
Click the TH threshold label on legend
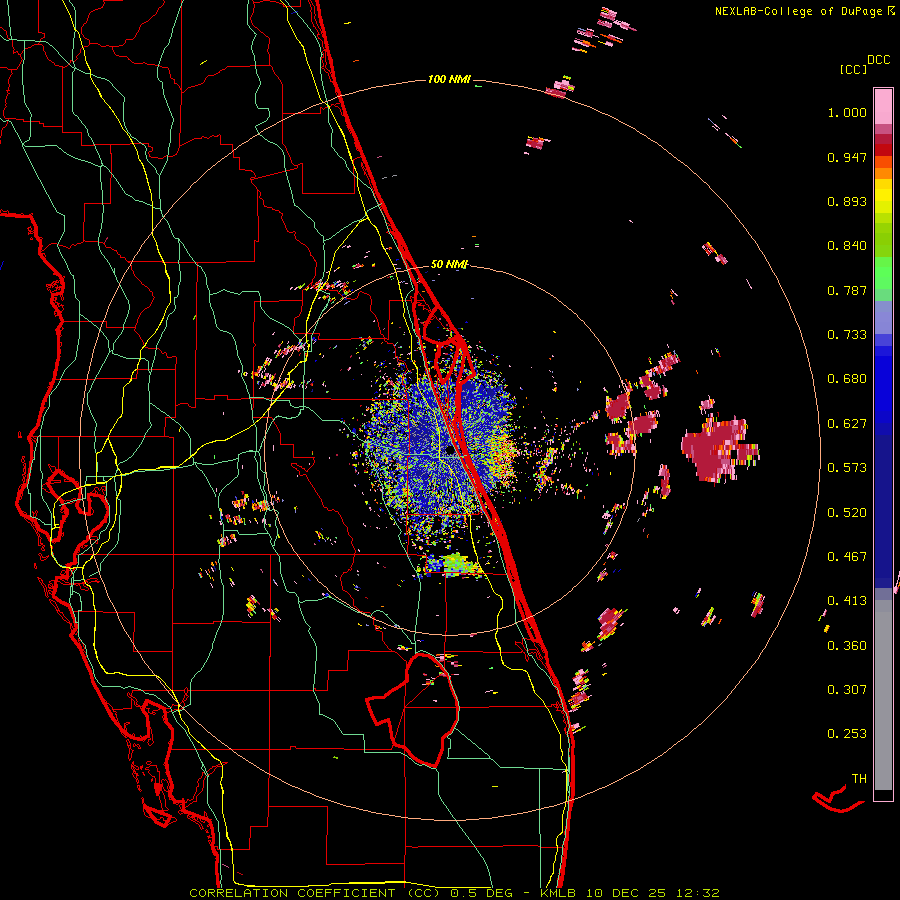859,779
